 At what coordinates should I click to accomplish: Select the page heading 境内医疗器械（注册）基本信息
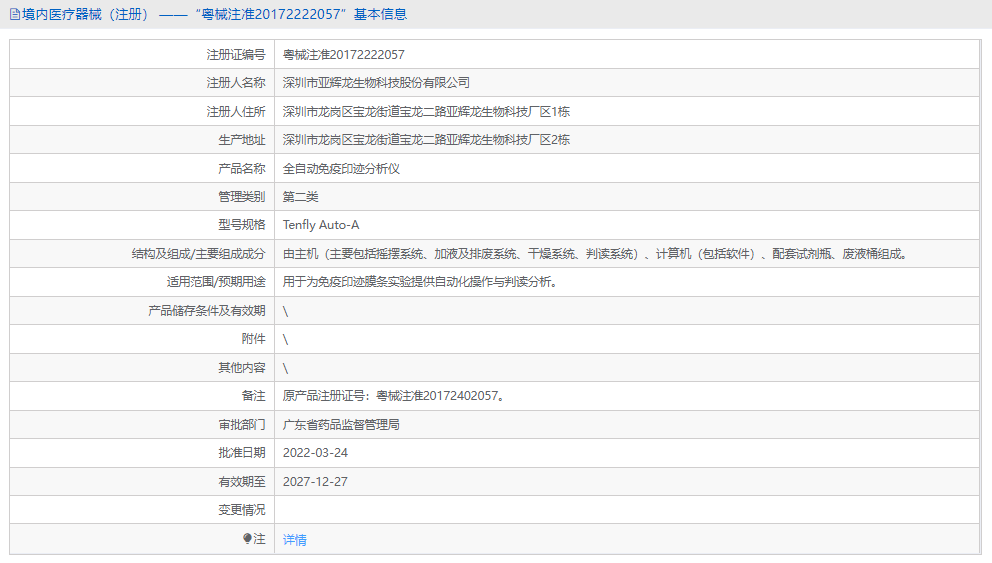click(x=214, y=14)
